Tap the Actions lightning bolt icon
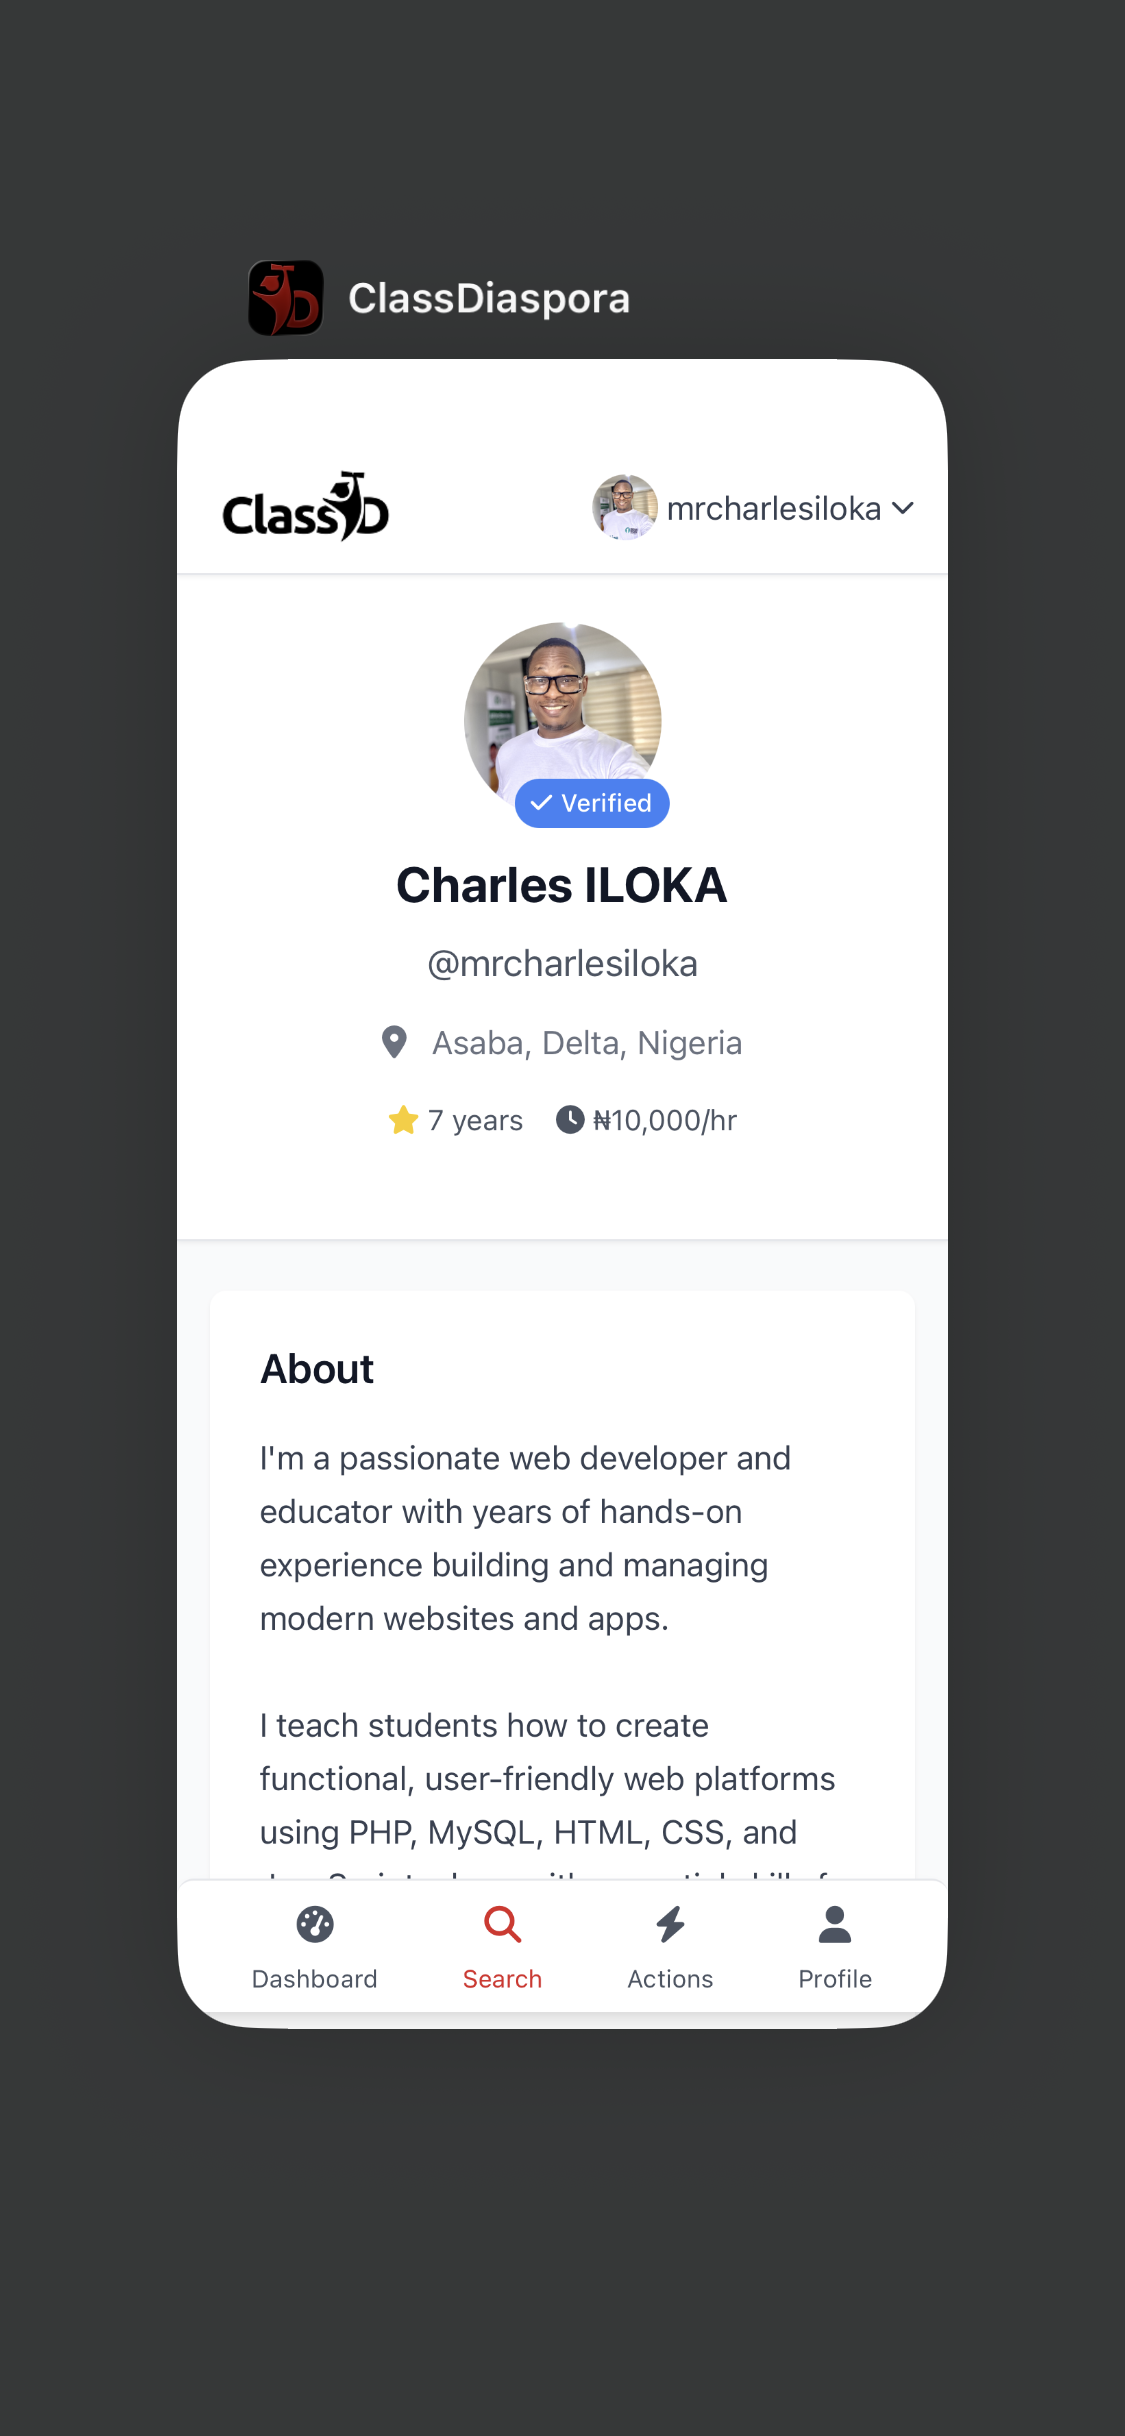This screenshot has width=1125, height=2436. click(x=669, y=1925)
